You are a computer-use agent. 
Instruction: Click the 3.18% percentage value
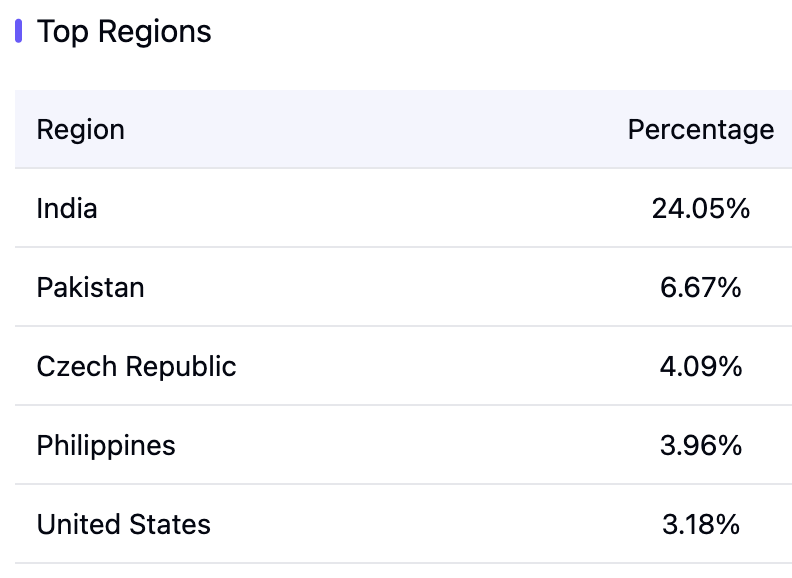(700, 525)
